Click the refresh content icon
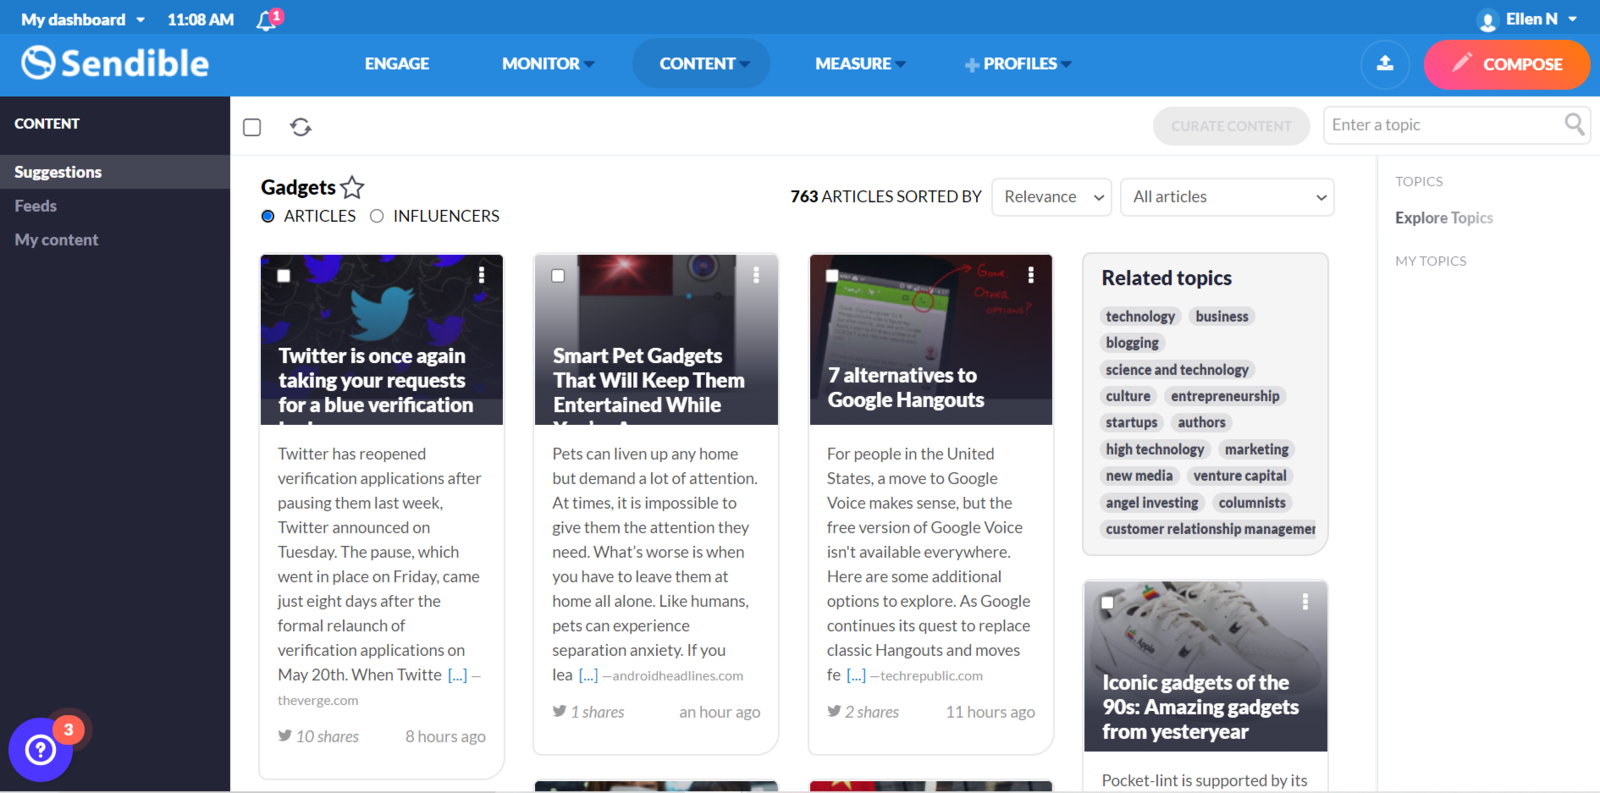Viewport: 1600px width, 793px height. click(x=300, y=127)
